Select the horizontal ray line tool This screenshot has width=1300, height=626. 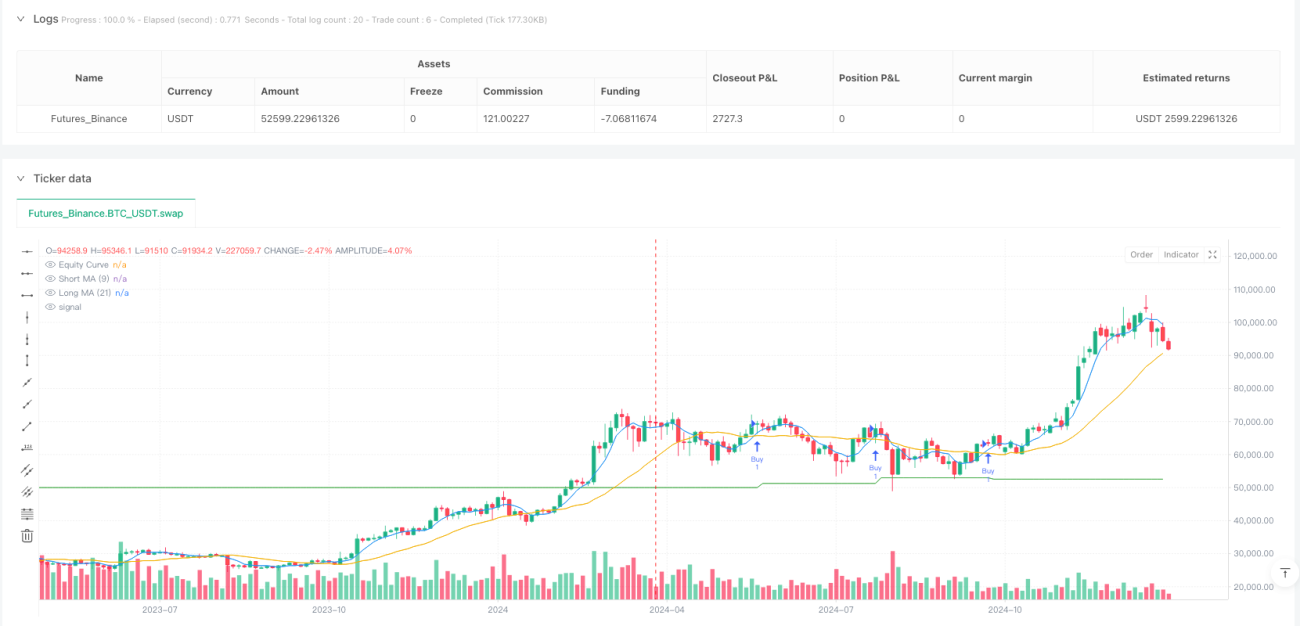[27, 272]
